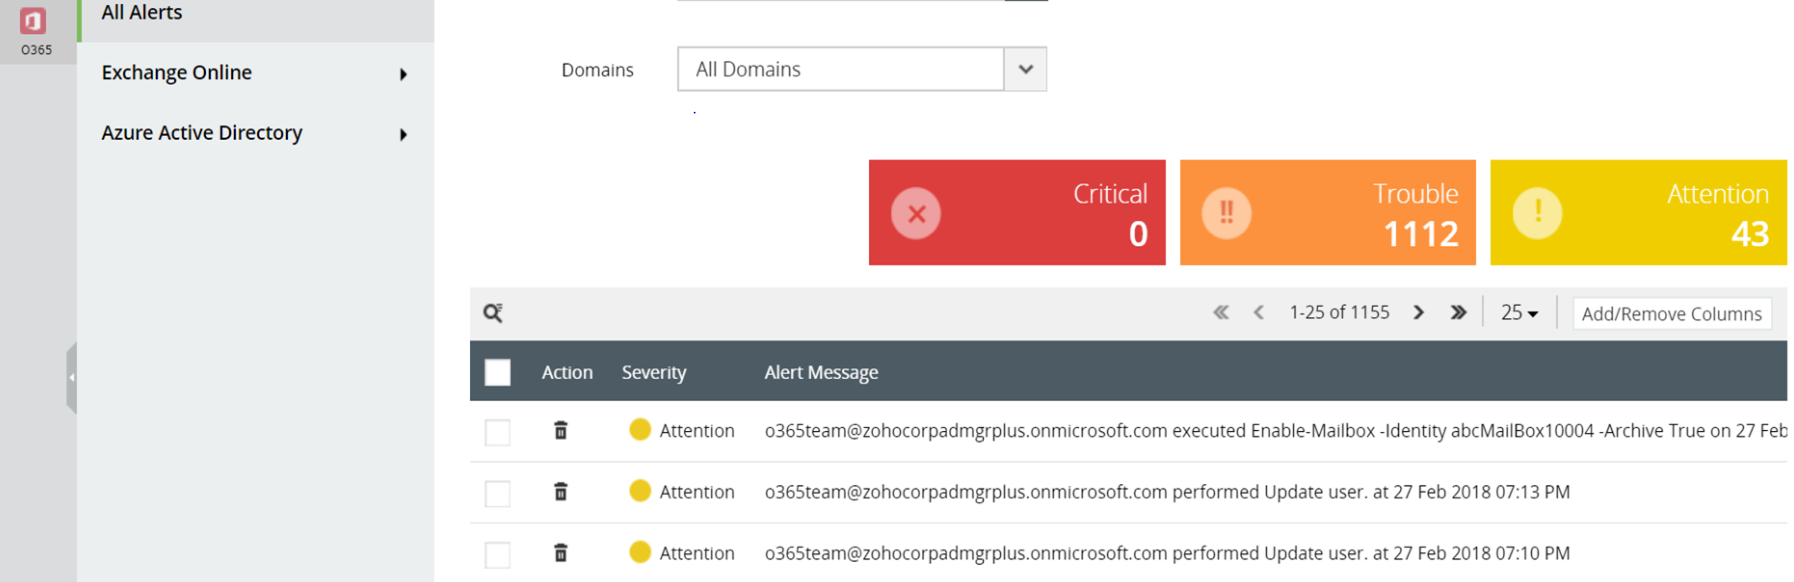Go to the next page of alerts
The width and height of the screenshot is (1794, 582).
tap(1418, 312)
